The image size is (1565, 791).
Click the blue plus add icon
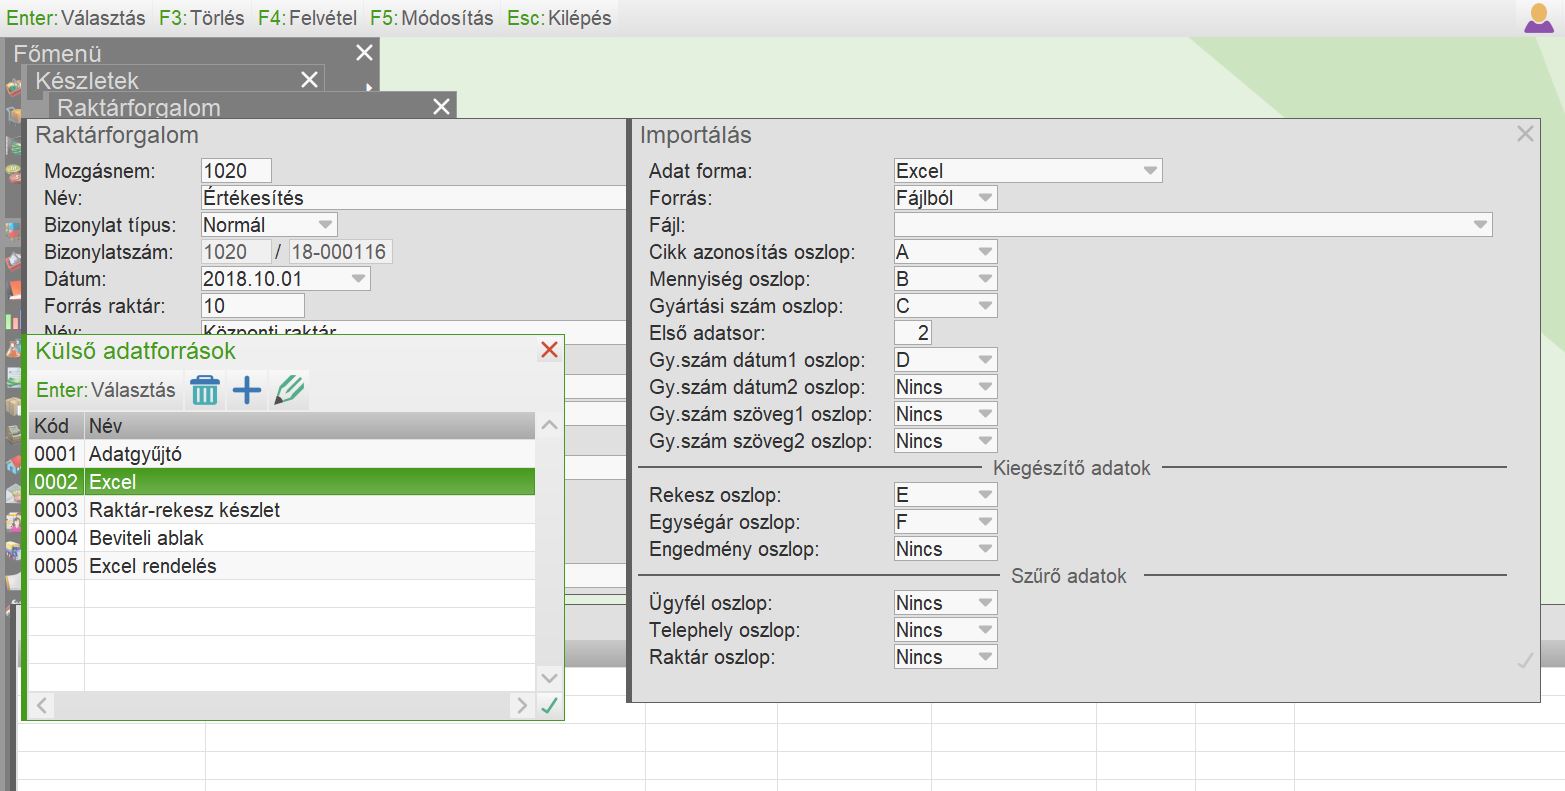(247, 390)
